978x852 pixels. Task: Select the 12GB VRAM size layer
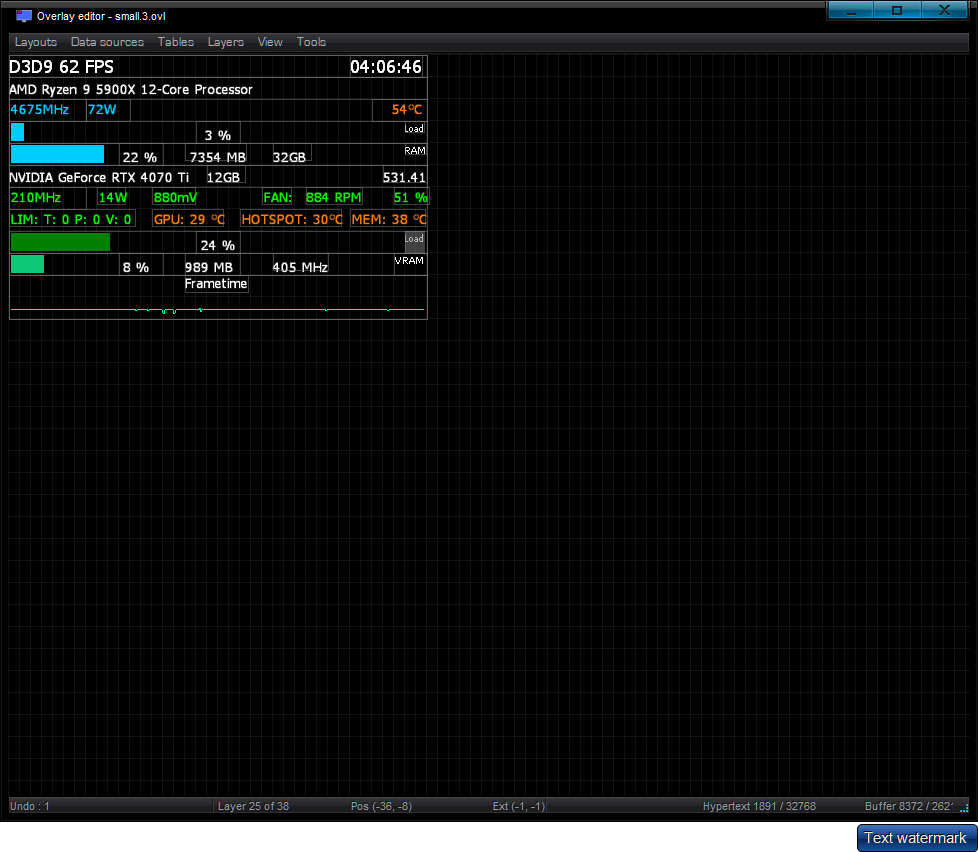[x=223, y=177]
